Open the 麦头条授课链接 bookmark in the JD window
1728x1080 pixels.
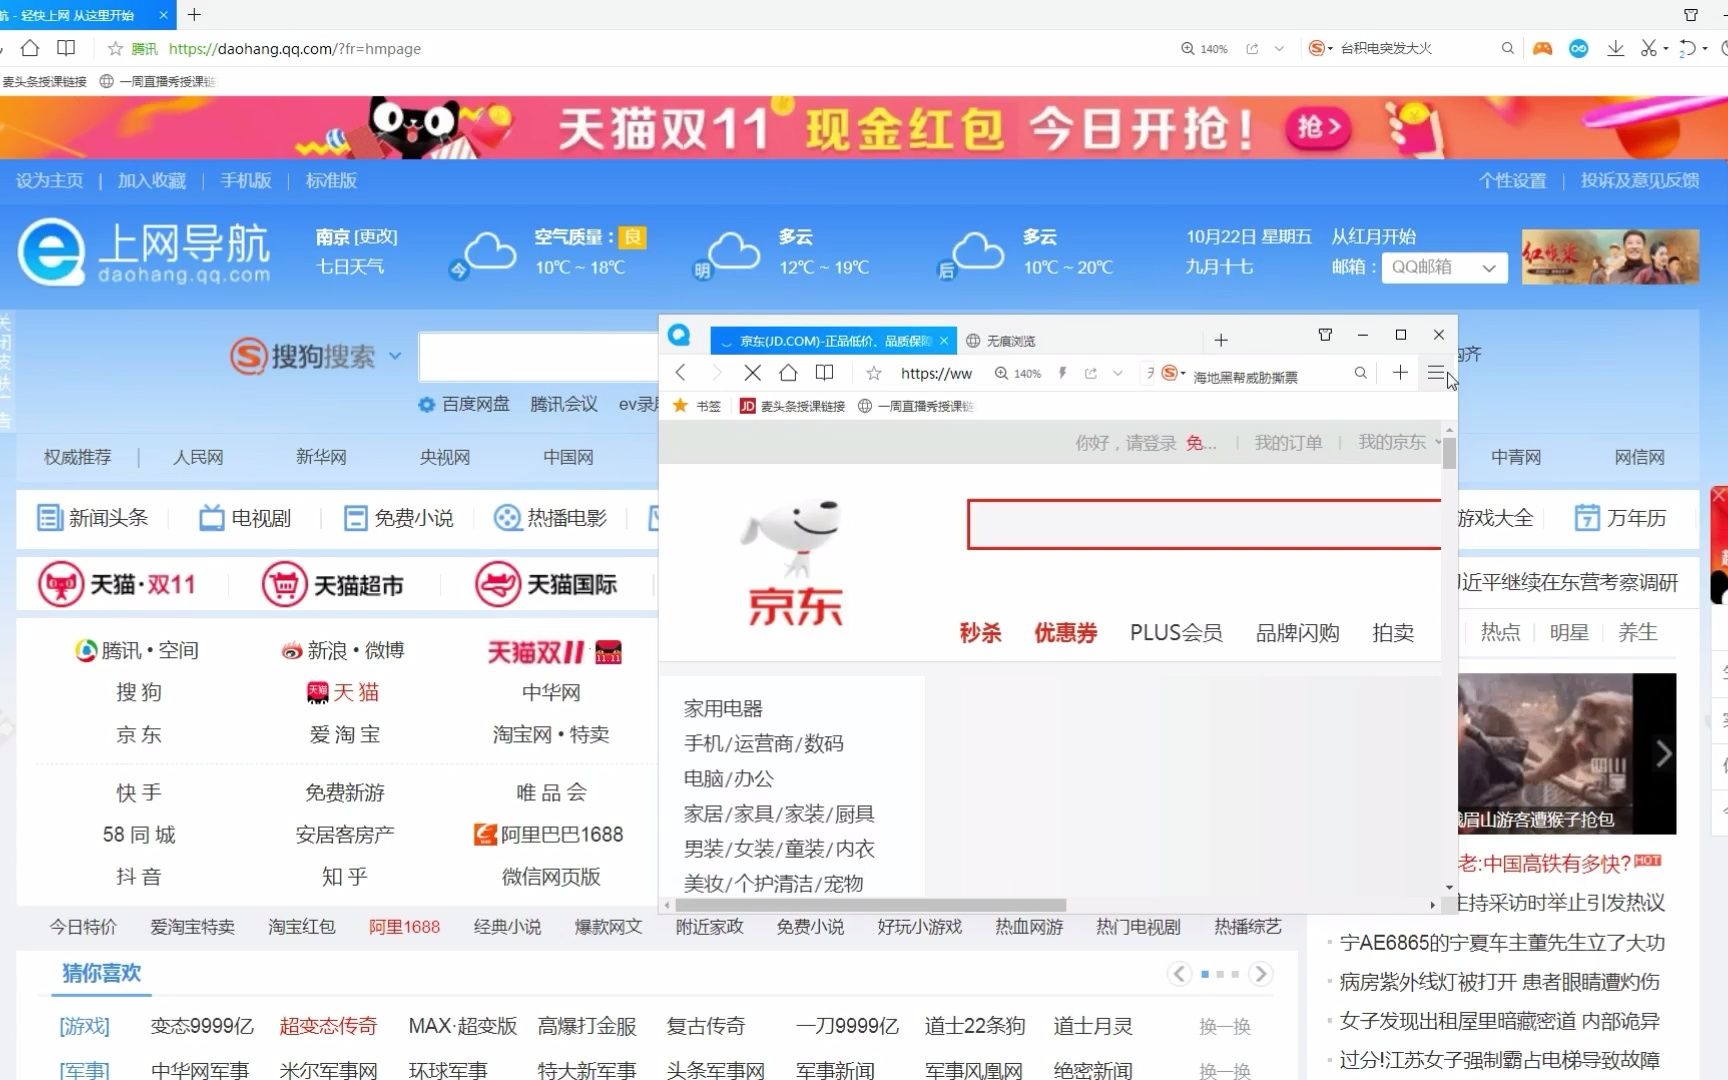793,406
